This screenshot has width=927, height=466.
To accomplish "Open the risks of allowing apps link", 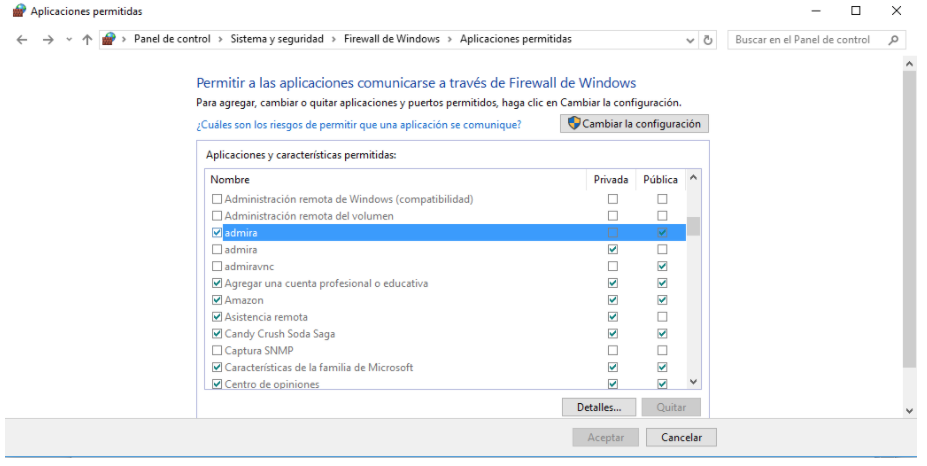I will (x=359, y=125).
